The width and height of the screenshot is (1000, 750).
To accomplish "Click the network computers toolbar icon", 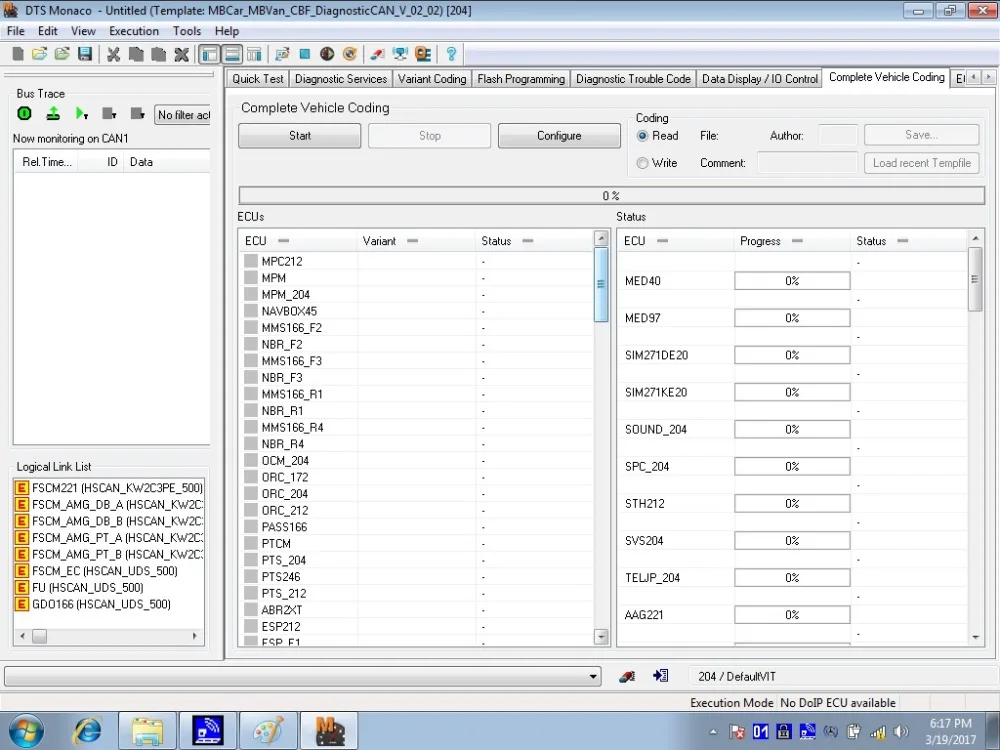I will point(400,54).
